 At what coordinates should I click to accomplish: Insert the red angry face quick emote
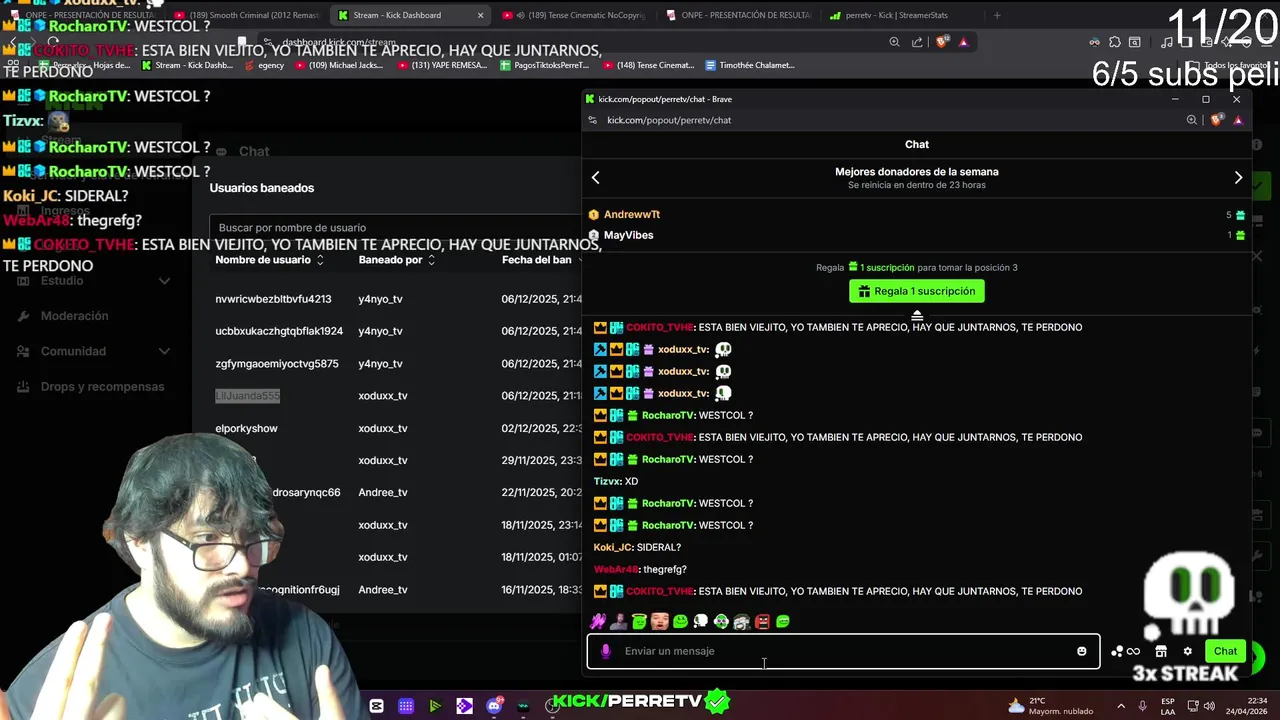coord(762,621)
